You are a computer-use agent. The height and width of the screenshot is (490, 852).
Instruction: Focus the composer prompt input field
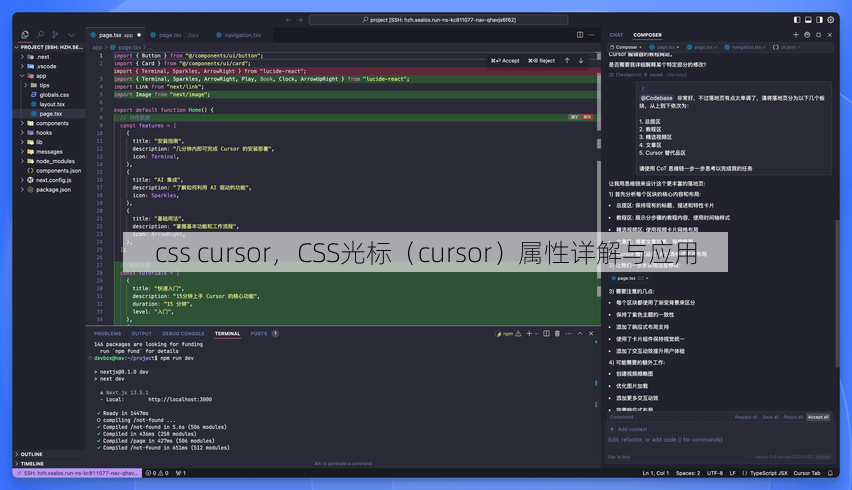click(719, 440)
